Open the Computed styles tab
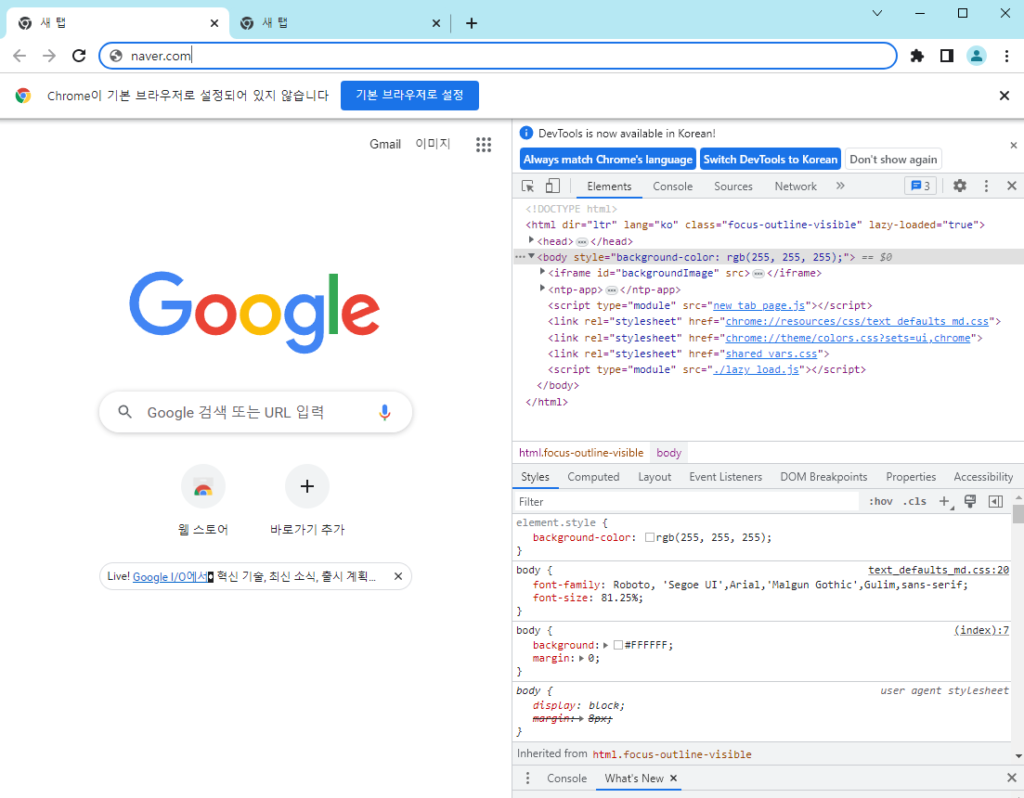The image size is (1024, 798). click(593, 477)
